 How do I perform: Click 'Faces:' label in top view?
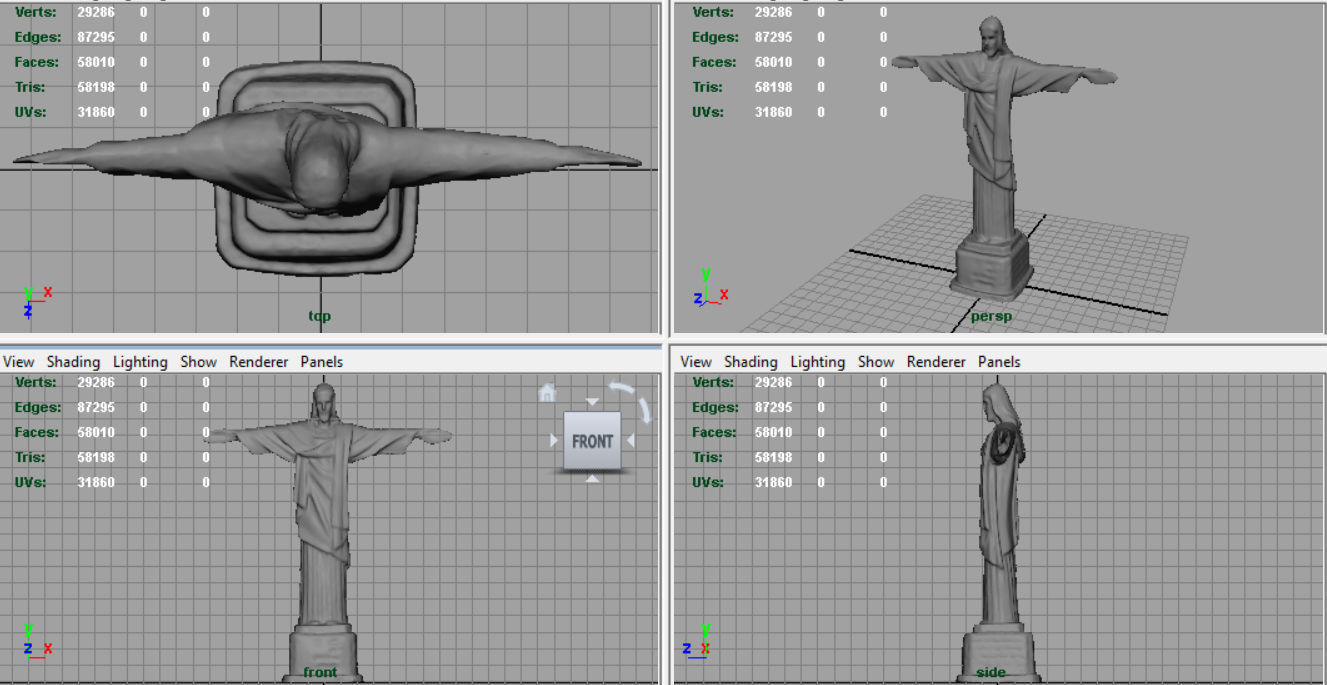[x=38, y=62]
